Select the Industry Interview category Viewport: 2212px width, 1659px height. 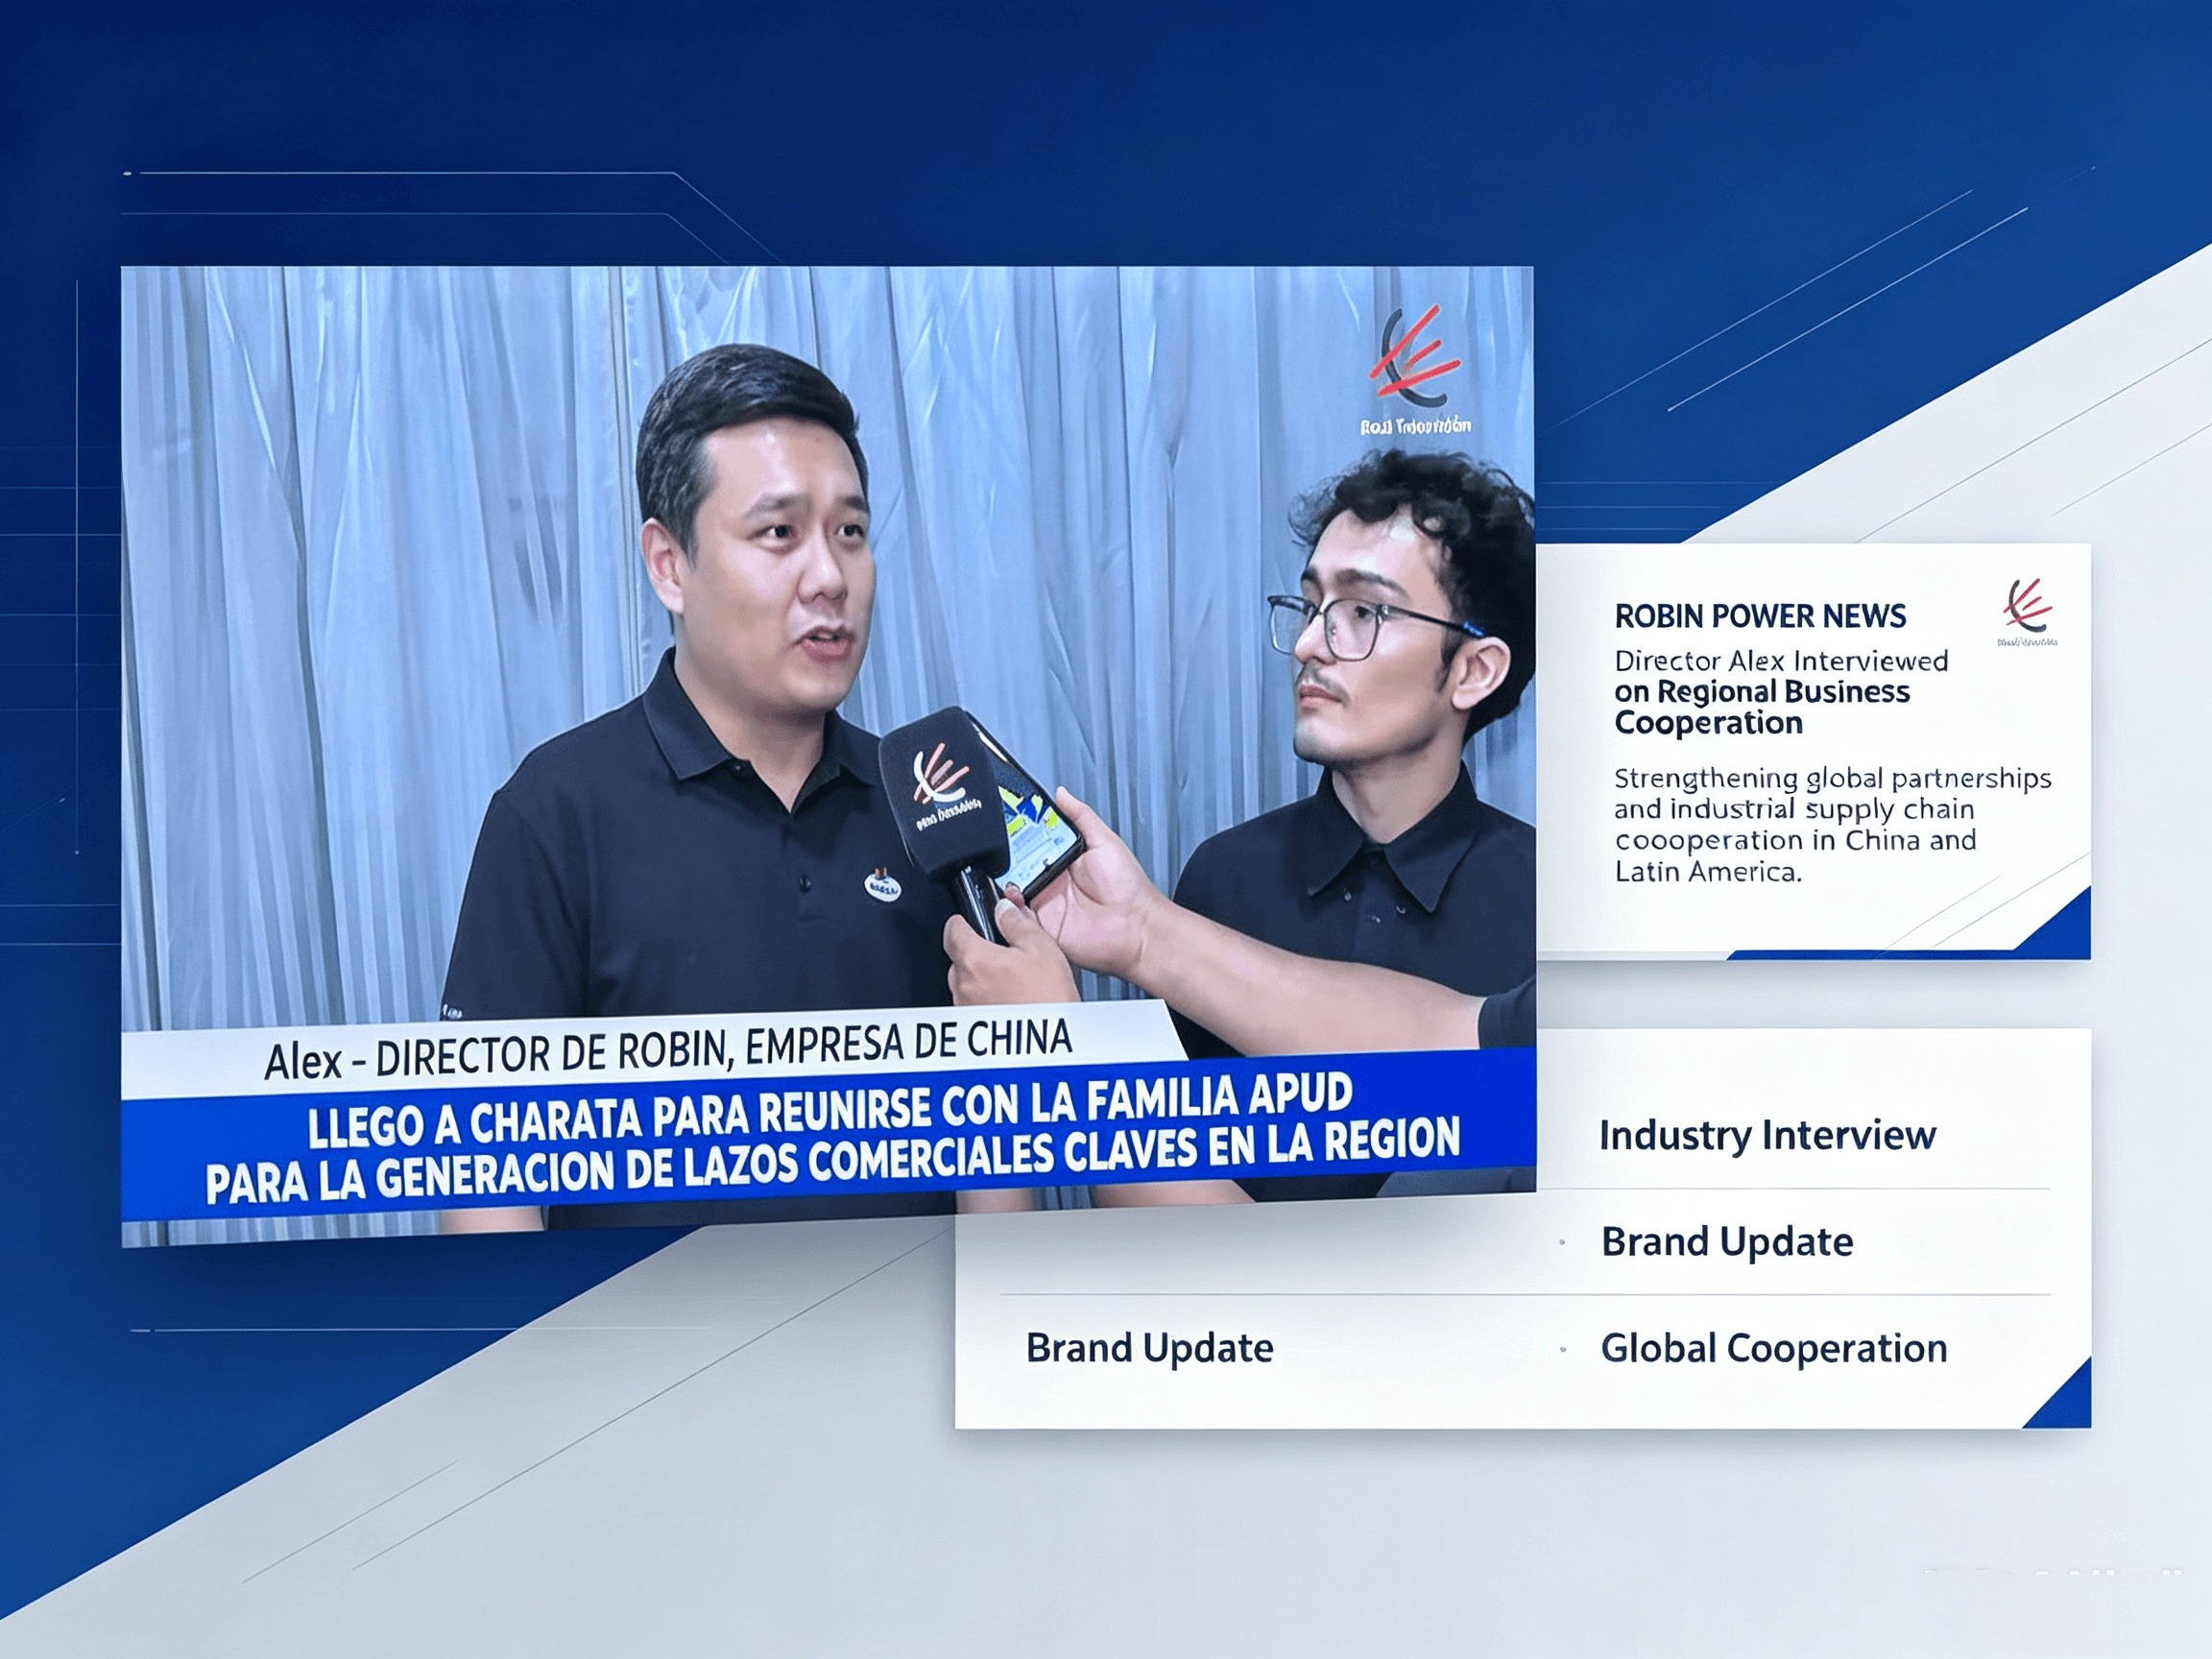pyautogui.click(x=1767, y=1136)
